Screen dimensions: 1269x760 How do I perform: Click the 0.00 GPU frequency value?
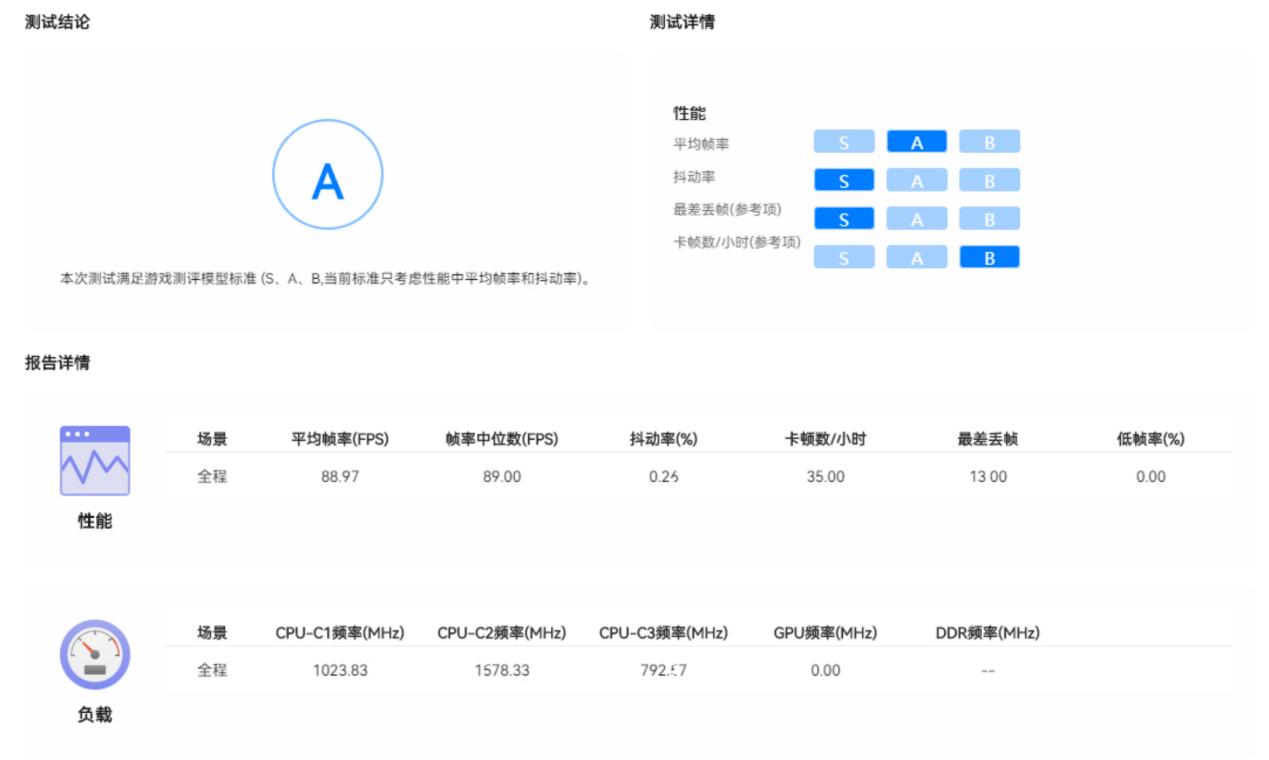(825, 671)
